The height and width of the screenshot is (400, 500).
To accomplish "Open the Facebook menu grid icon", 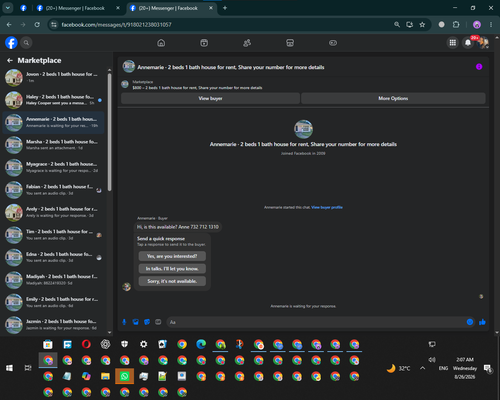I will (452, 43).
